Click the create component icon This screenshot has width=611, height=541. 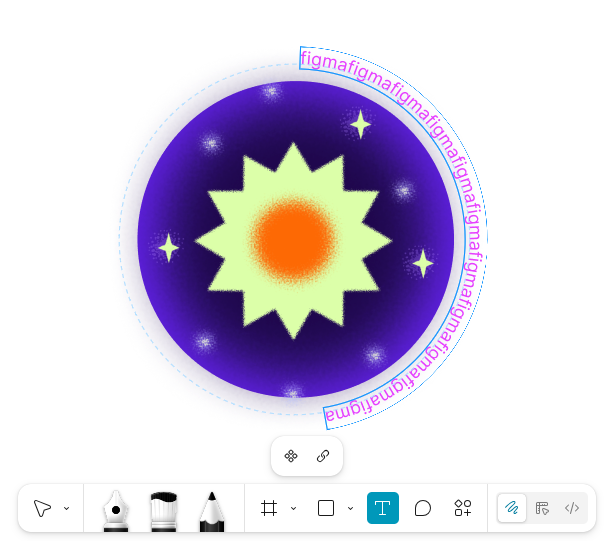click(x=291, y=456)
